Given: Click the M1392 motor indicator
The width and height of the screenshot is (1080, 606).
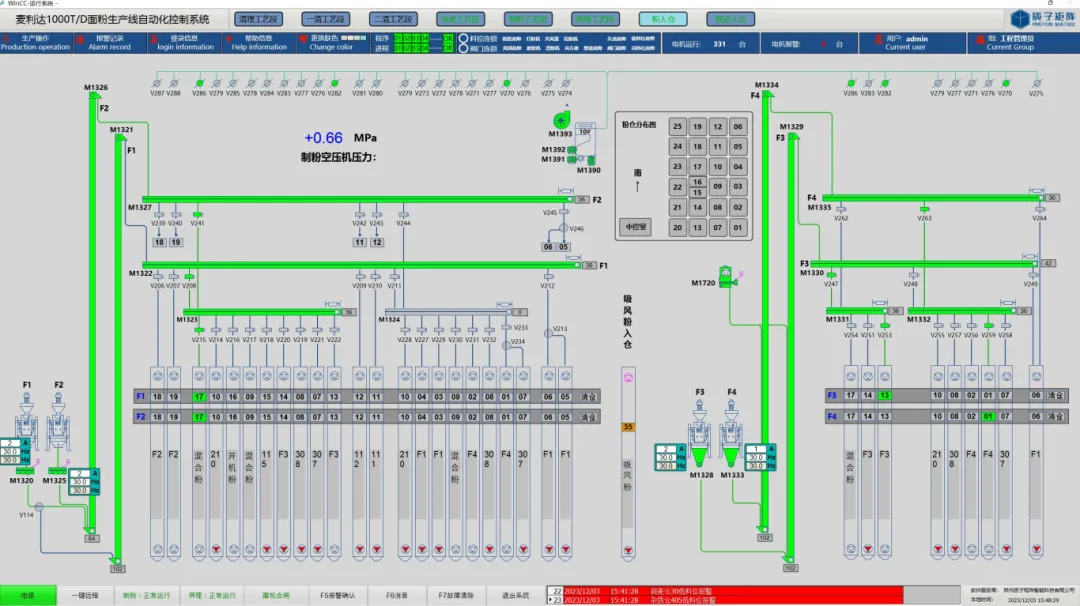Looking at the screenshot, I should click(x=572, y=149).
